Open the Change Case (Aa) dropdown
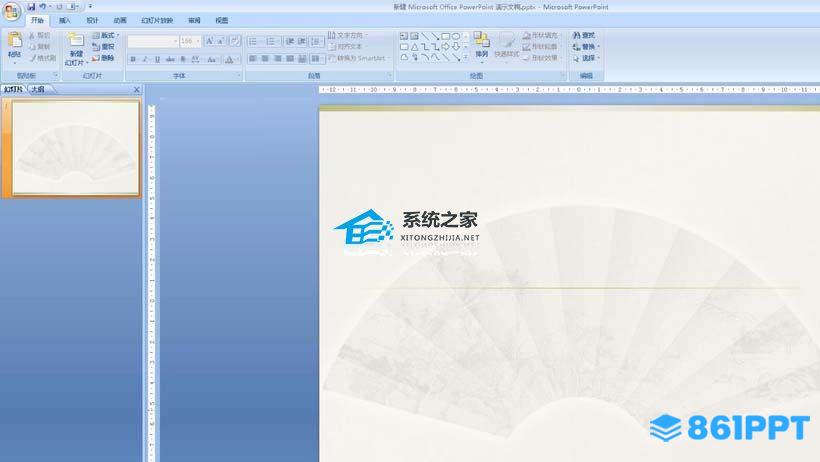 [x=212, y=59]
